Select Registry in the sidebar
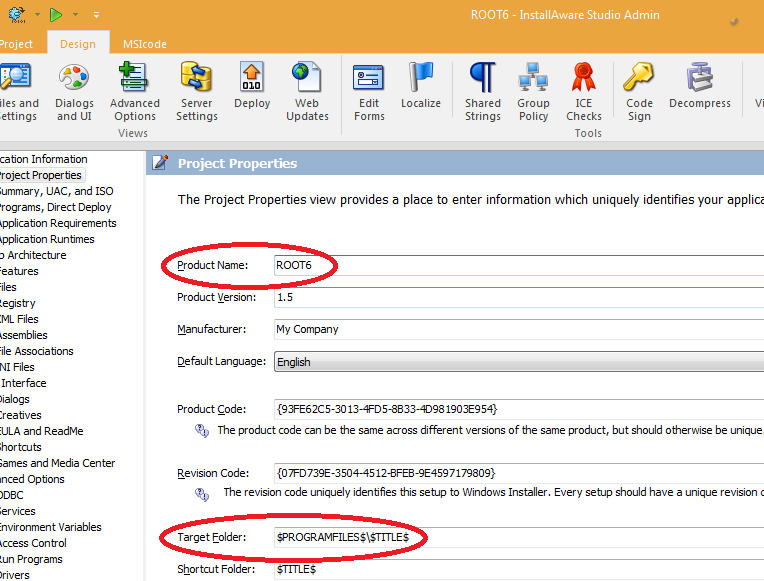The height and width of the screenshot is (581, 764). [18, 303]
